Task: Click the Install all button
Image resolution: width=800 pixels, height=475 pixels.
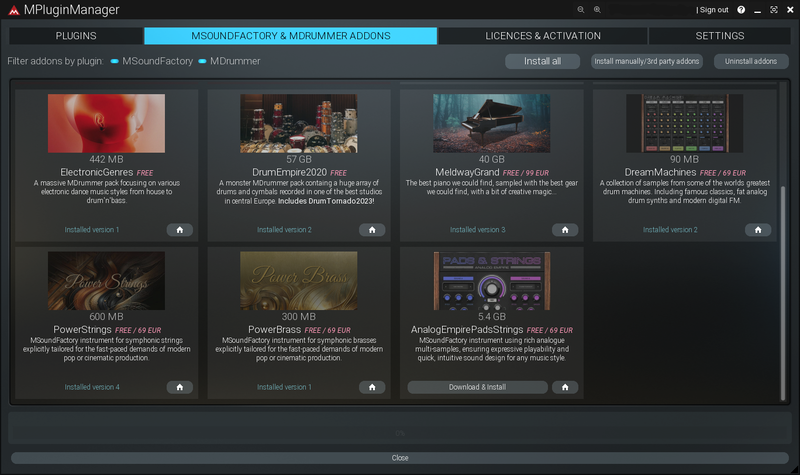Action: tap(542, 61)
